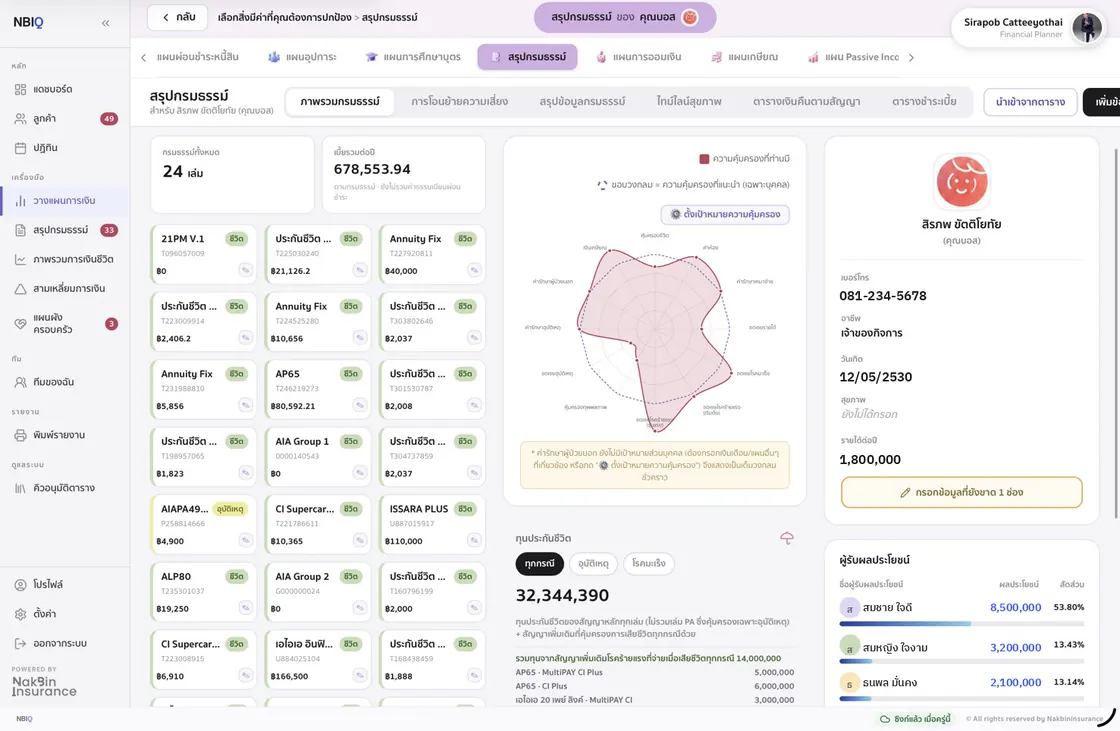1120x731 pixels.
Task: Click beneficiary name ธนพล มั่นคง
Action: 889,682
